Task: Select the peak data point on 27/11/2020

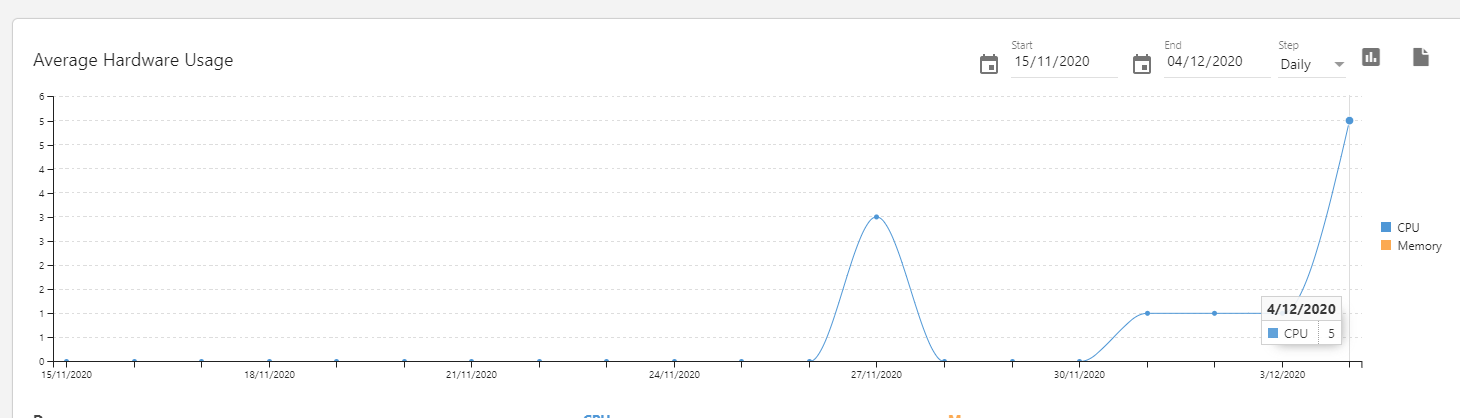Action: click(x=876, y=217)
